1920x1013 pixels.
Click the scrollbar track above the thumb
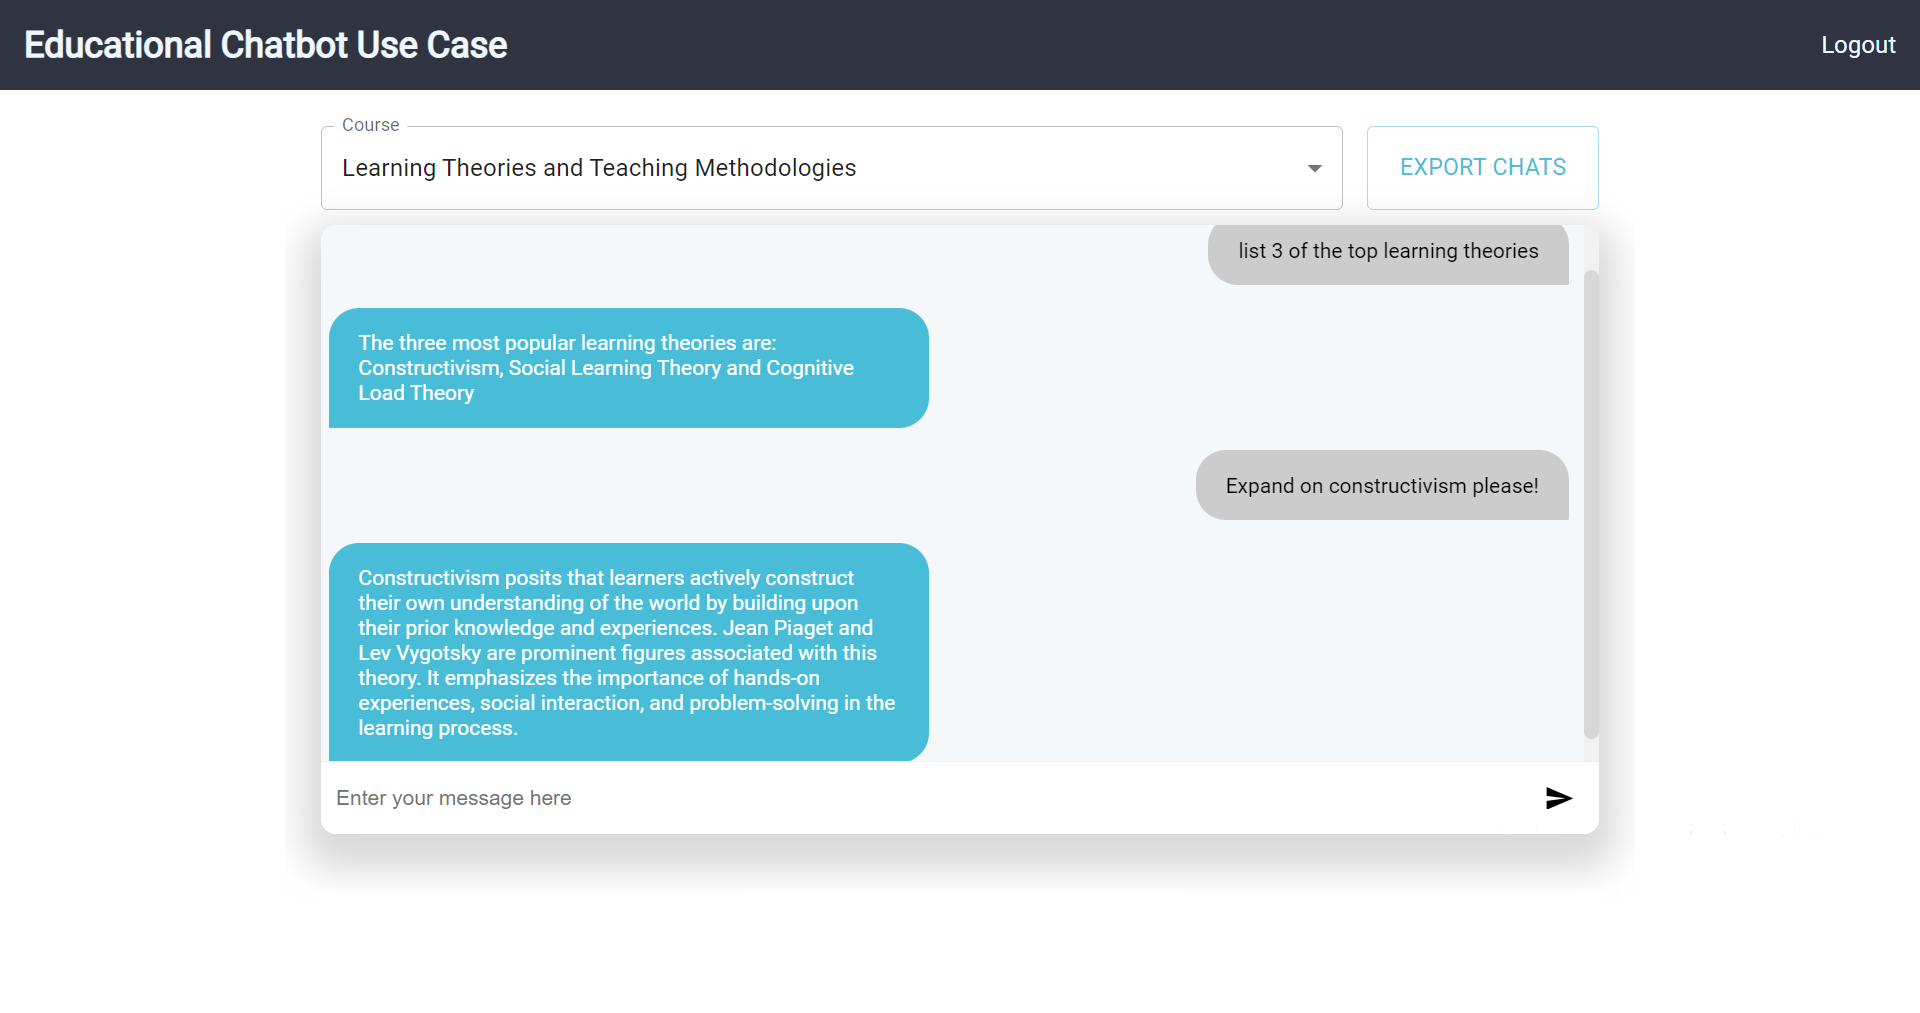click(1591, 247)
